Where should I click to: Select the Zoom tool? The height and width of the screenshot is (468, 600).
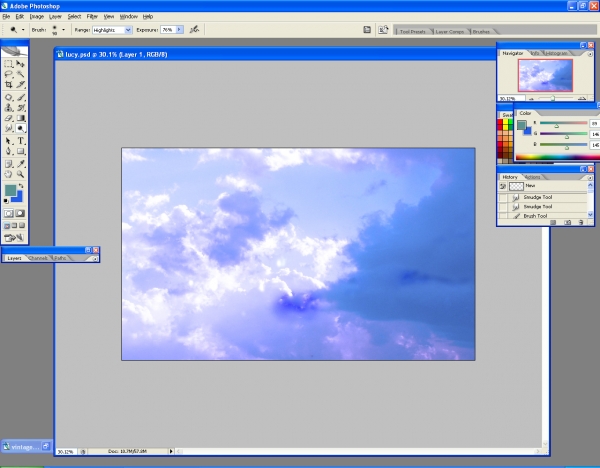(21, 174)
